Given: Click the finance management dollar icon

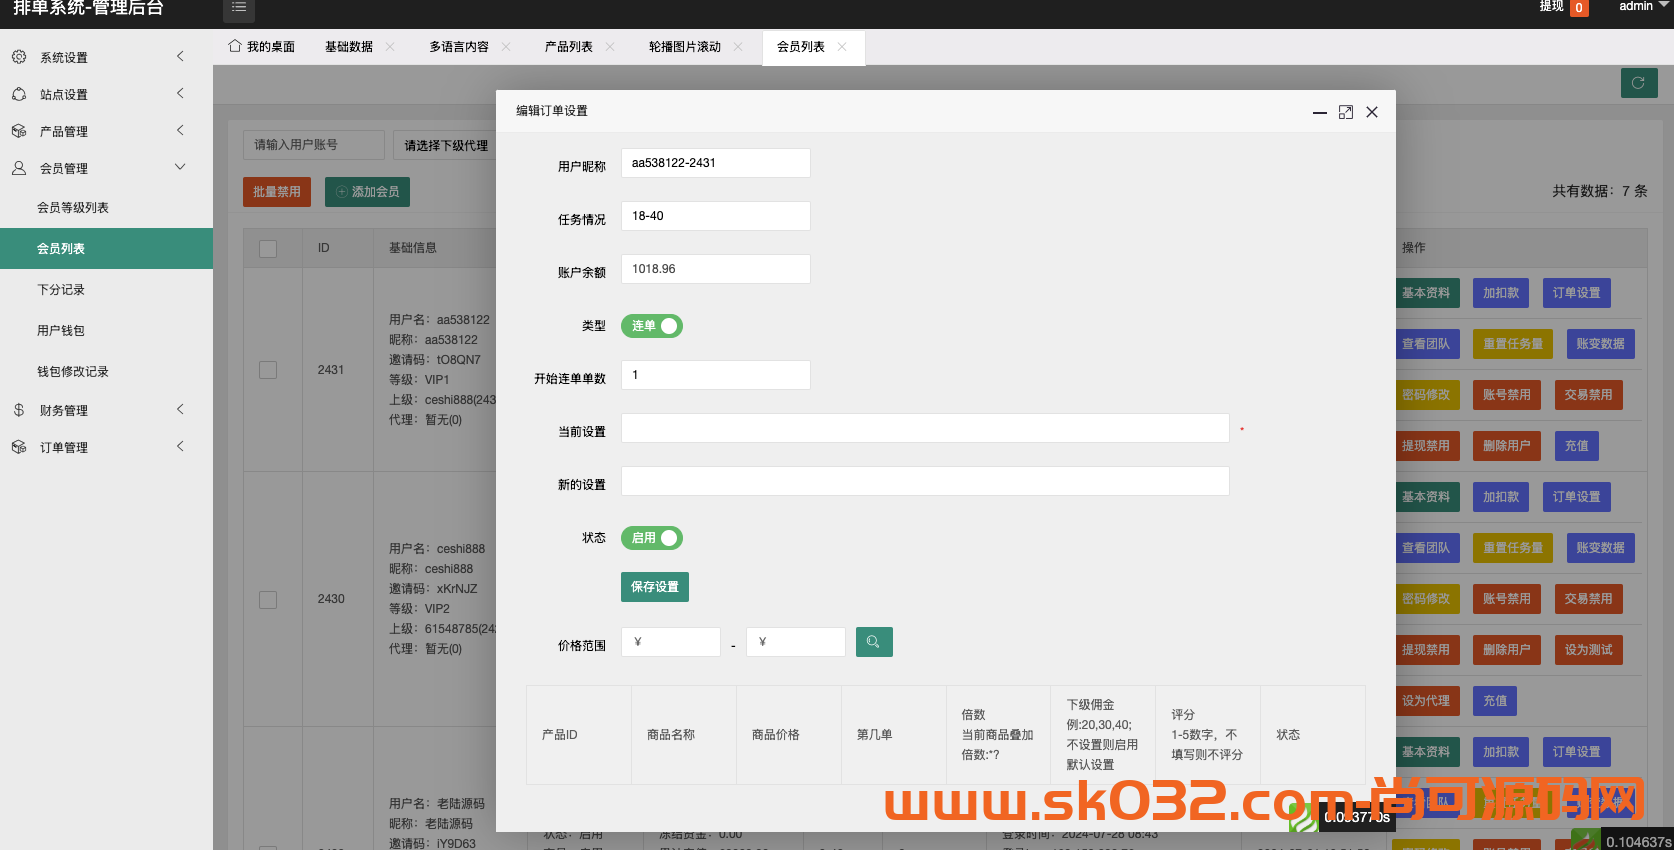Looking at the screenshot, I should click(19, 410).
